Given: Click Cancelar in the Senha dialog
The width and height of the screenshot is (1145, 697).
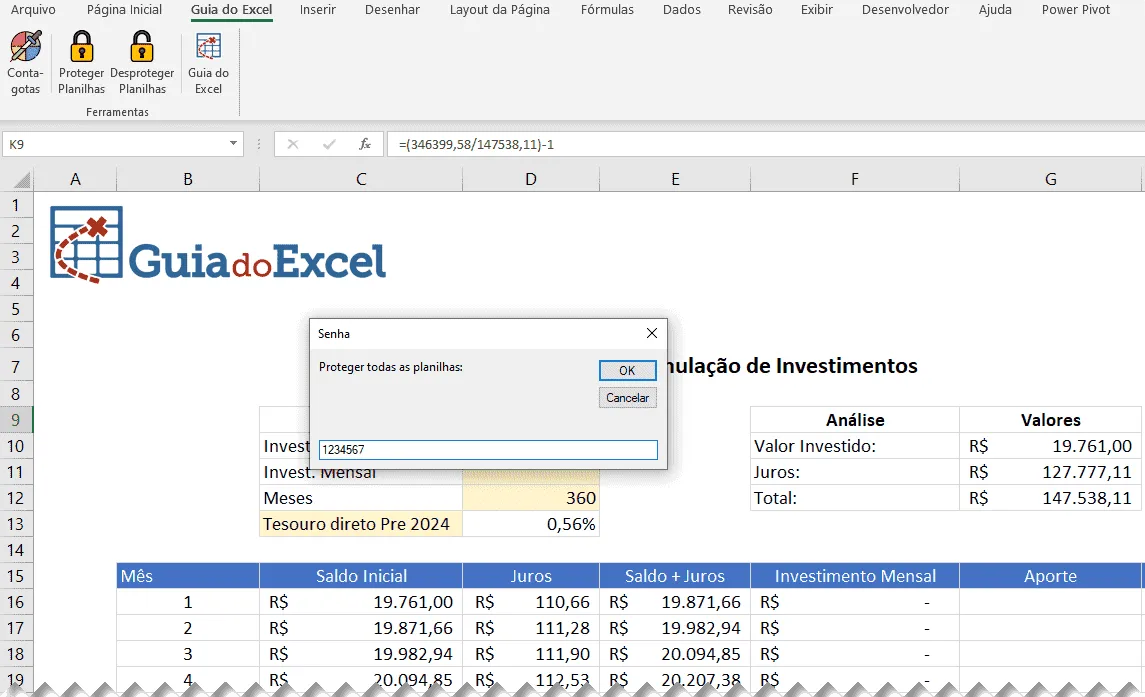Looking at the screenshot, I should click(627, 397).
